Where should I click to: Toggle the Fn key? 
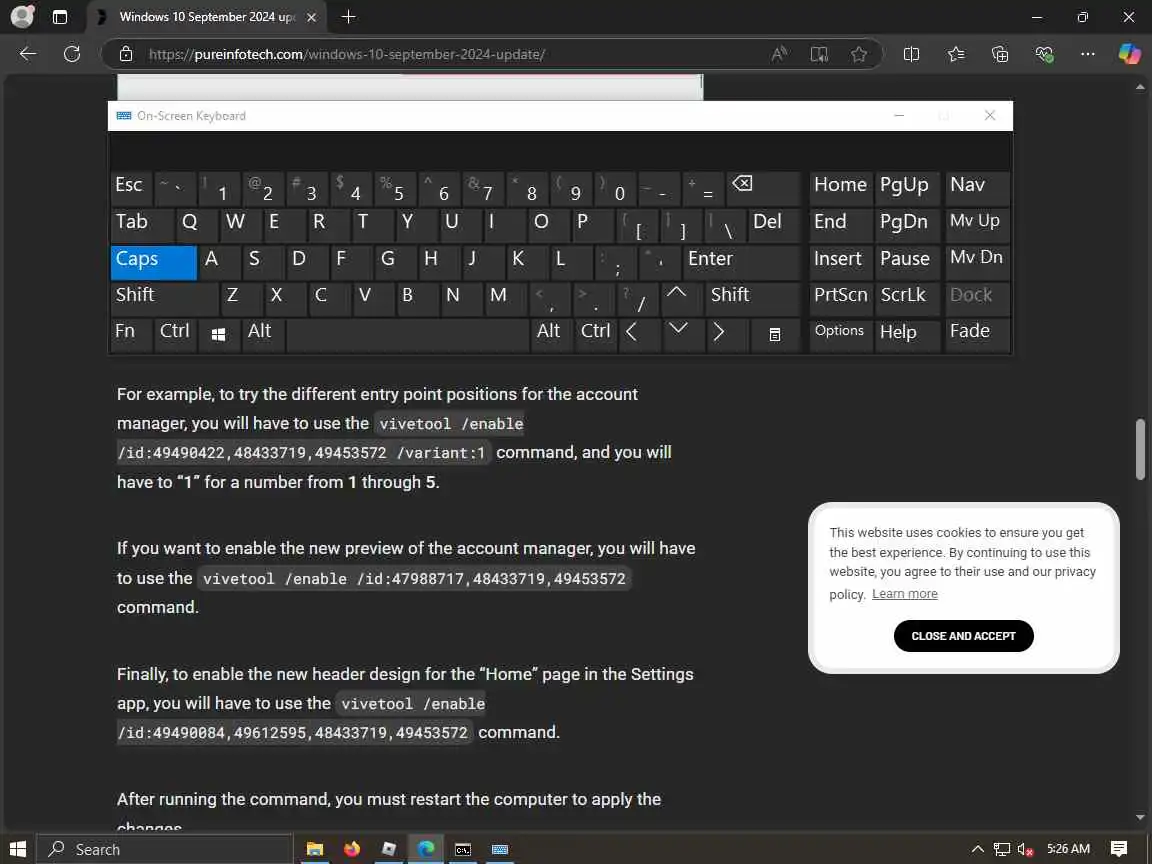pos(132,334)
